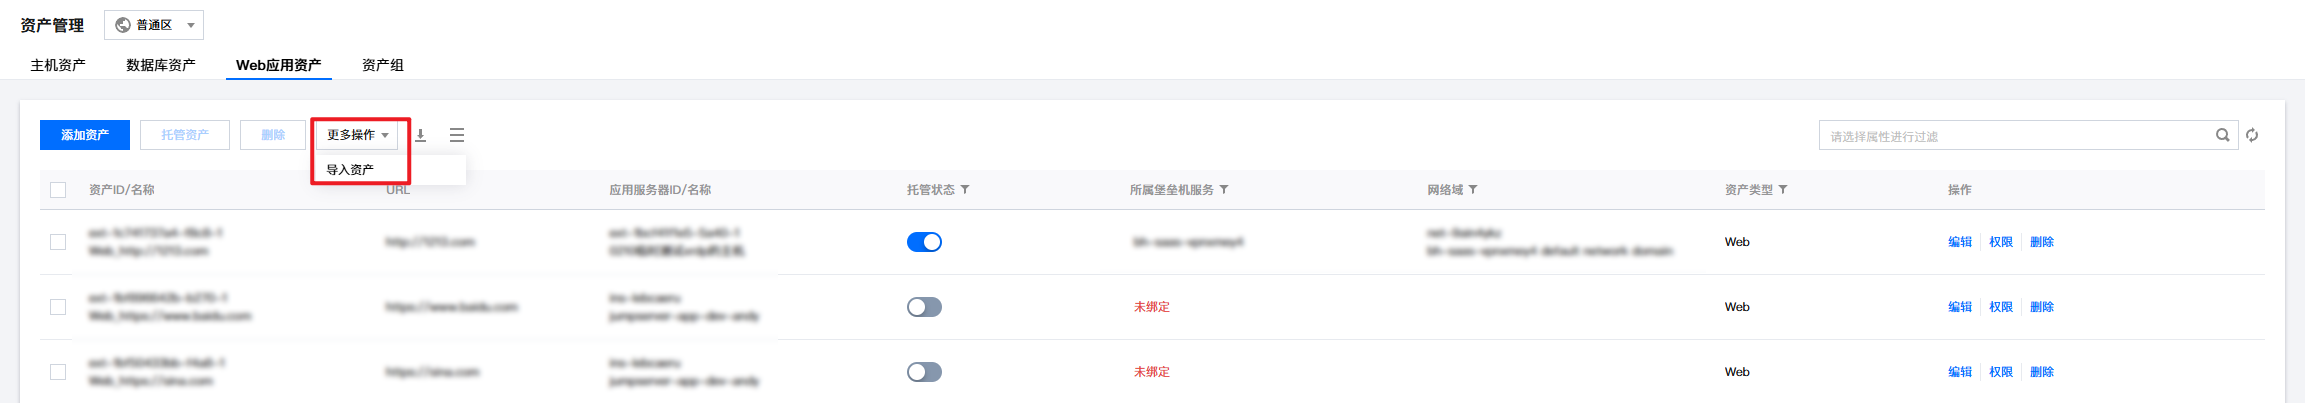Select 导入资产 from the dropdown menu
The height and width of the screenshot is (403, 2305).
(350, 170)
